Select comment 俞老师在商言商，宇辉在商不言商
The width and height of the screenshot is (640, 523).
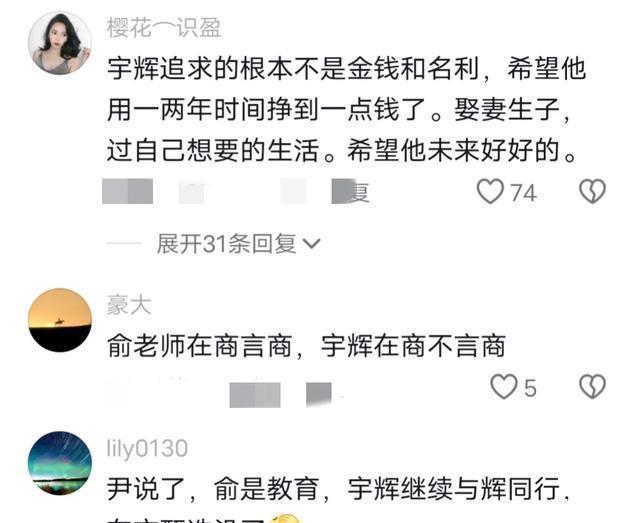pyautogui.click(x=306, y=346)
